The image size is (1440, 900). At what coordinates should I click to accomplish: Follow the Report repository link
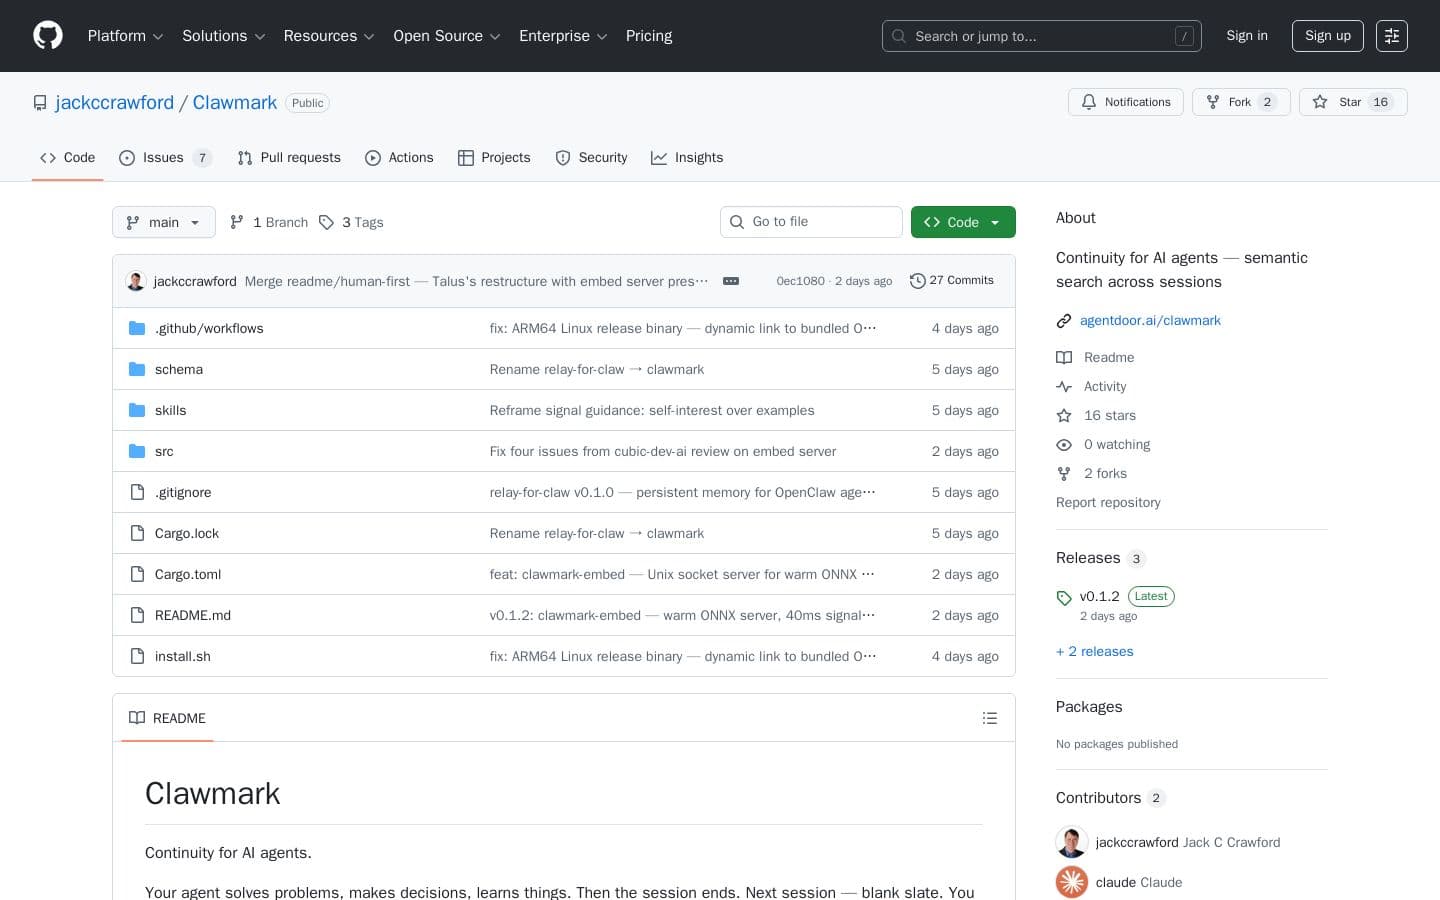(1108, 502)
